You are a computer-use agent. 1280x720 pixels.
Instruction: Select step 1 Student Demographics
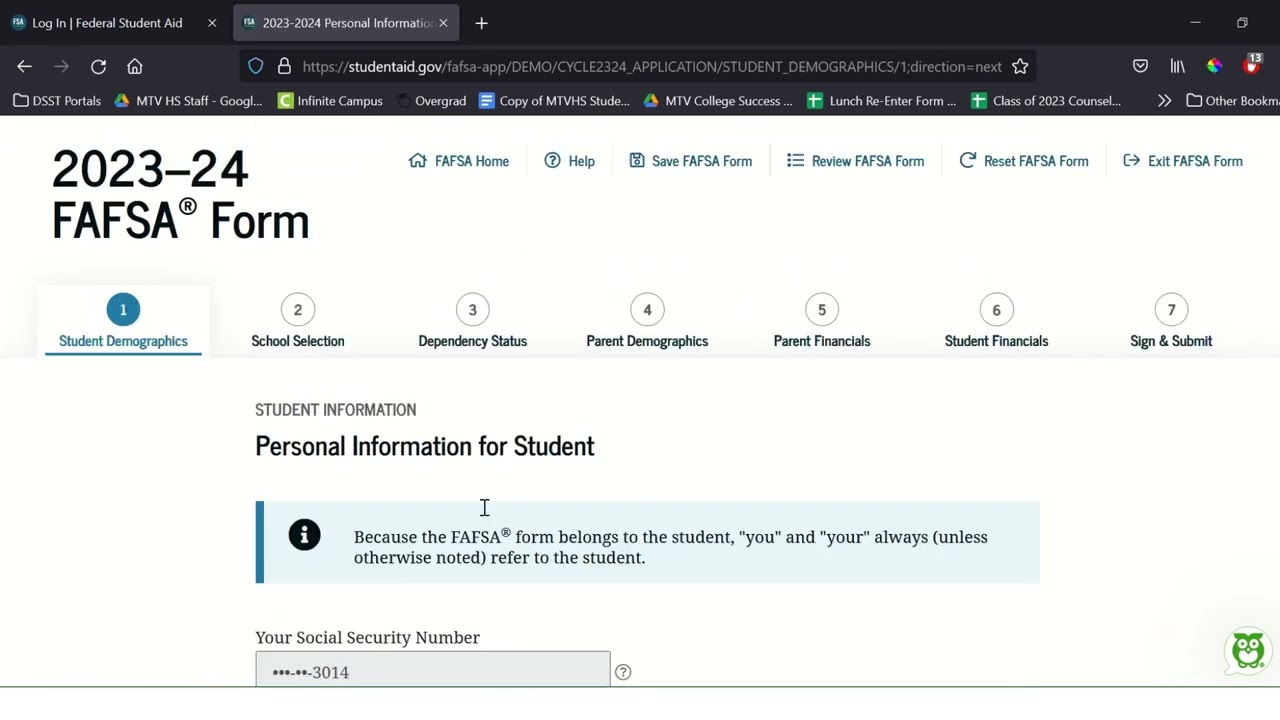click(123, 323)
